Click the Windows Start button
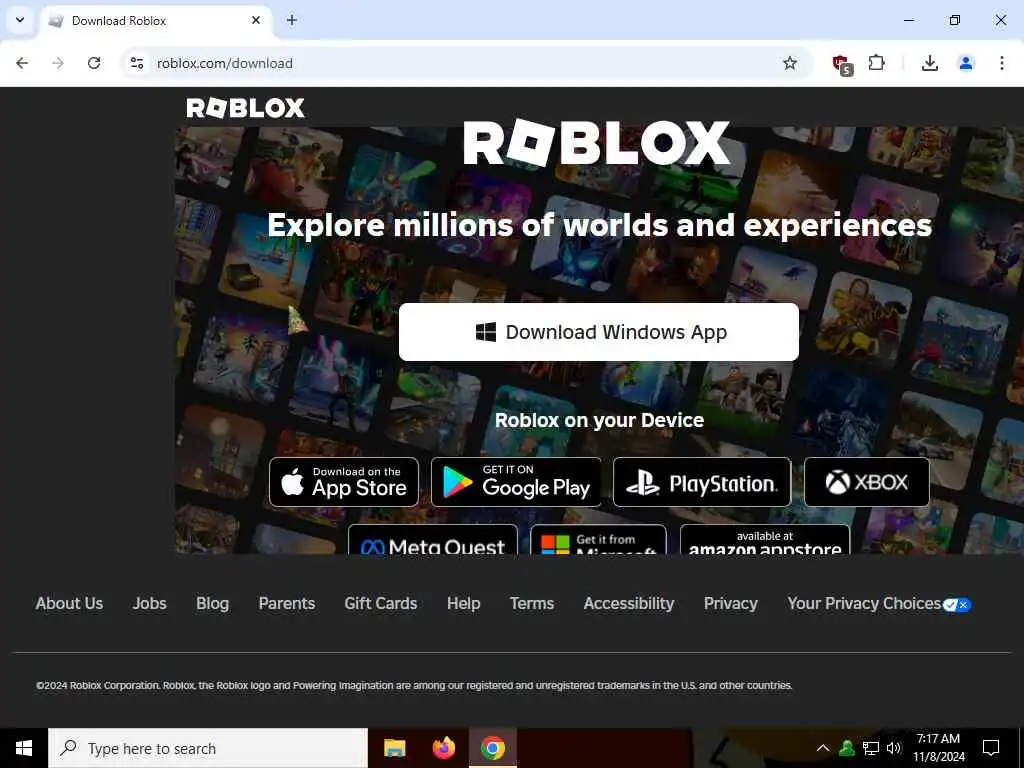Image resolution: width=1024 pixels, height=768 pixels. [24, 748]
